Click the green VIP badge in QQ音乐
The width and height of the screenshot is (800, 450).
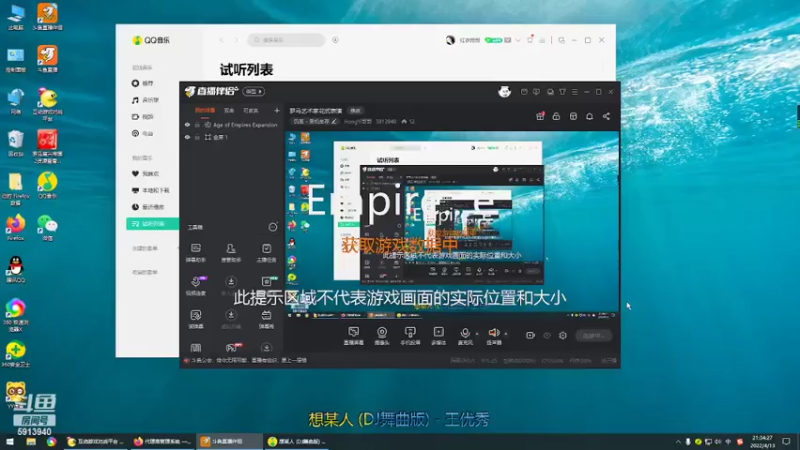[x=493, y=40]
